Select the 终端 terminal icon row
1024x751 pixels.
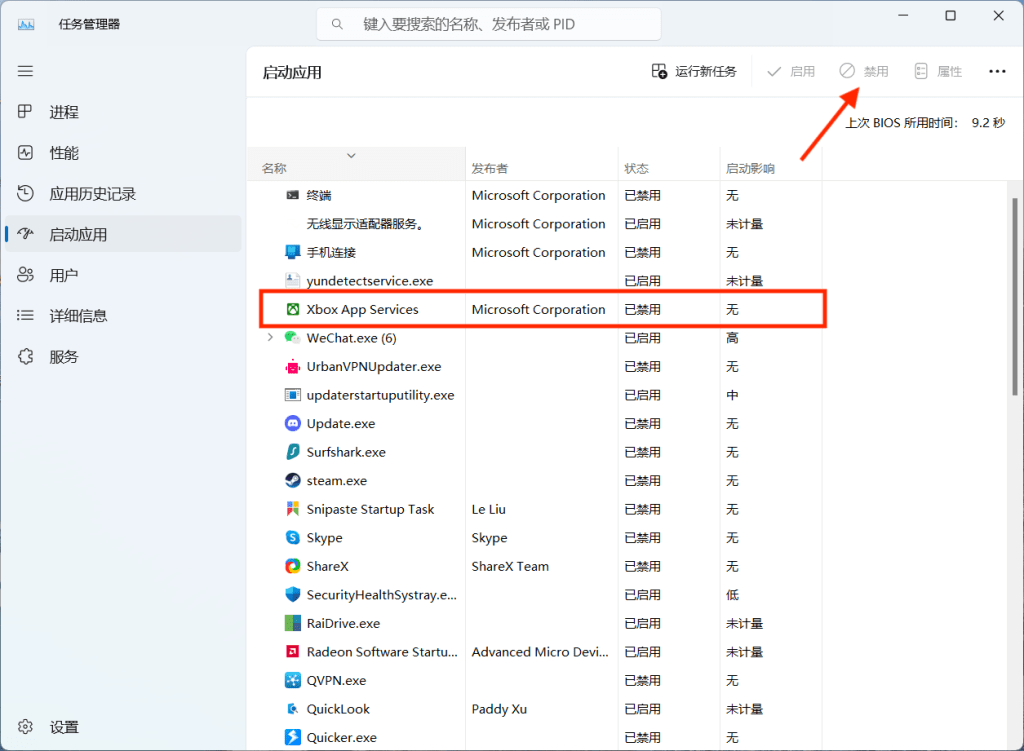pyautogui.click(x=293, y=195)
